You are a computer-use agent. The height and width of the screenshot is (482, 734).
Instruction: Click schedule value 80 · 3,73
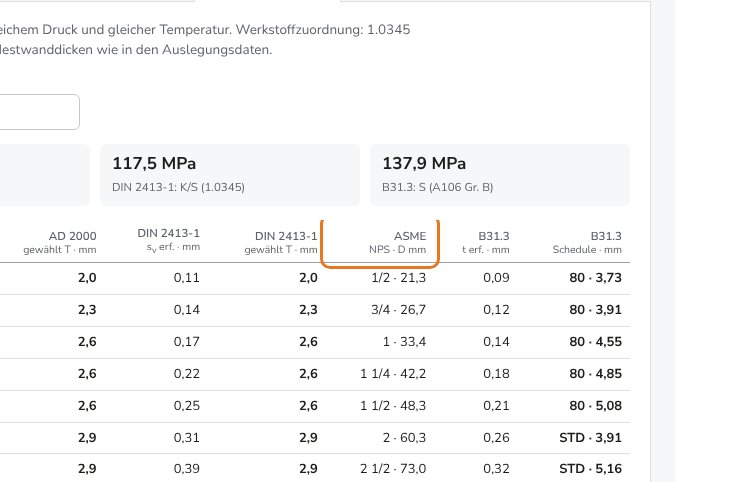click(595, 278)
